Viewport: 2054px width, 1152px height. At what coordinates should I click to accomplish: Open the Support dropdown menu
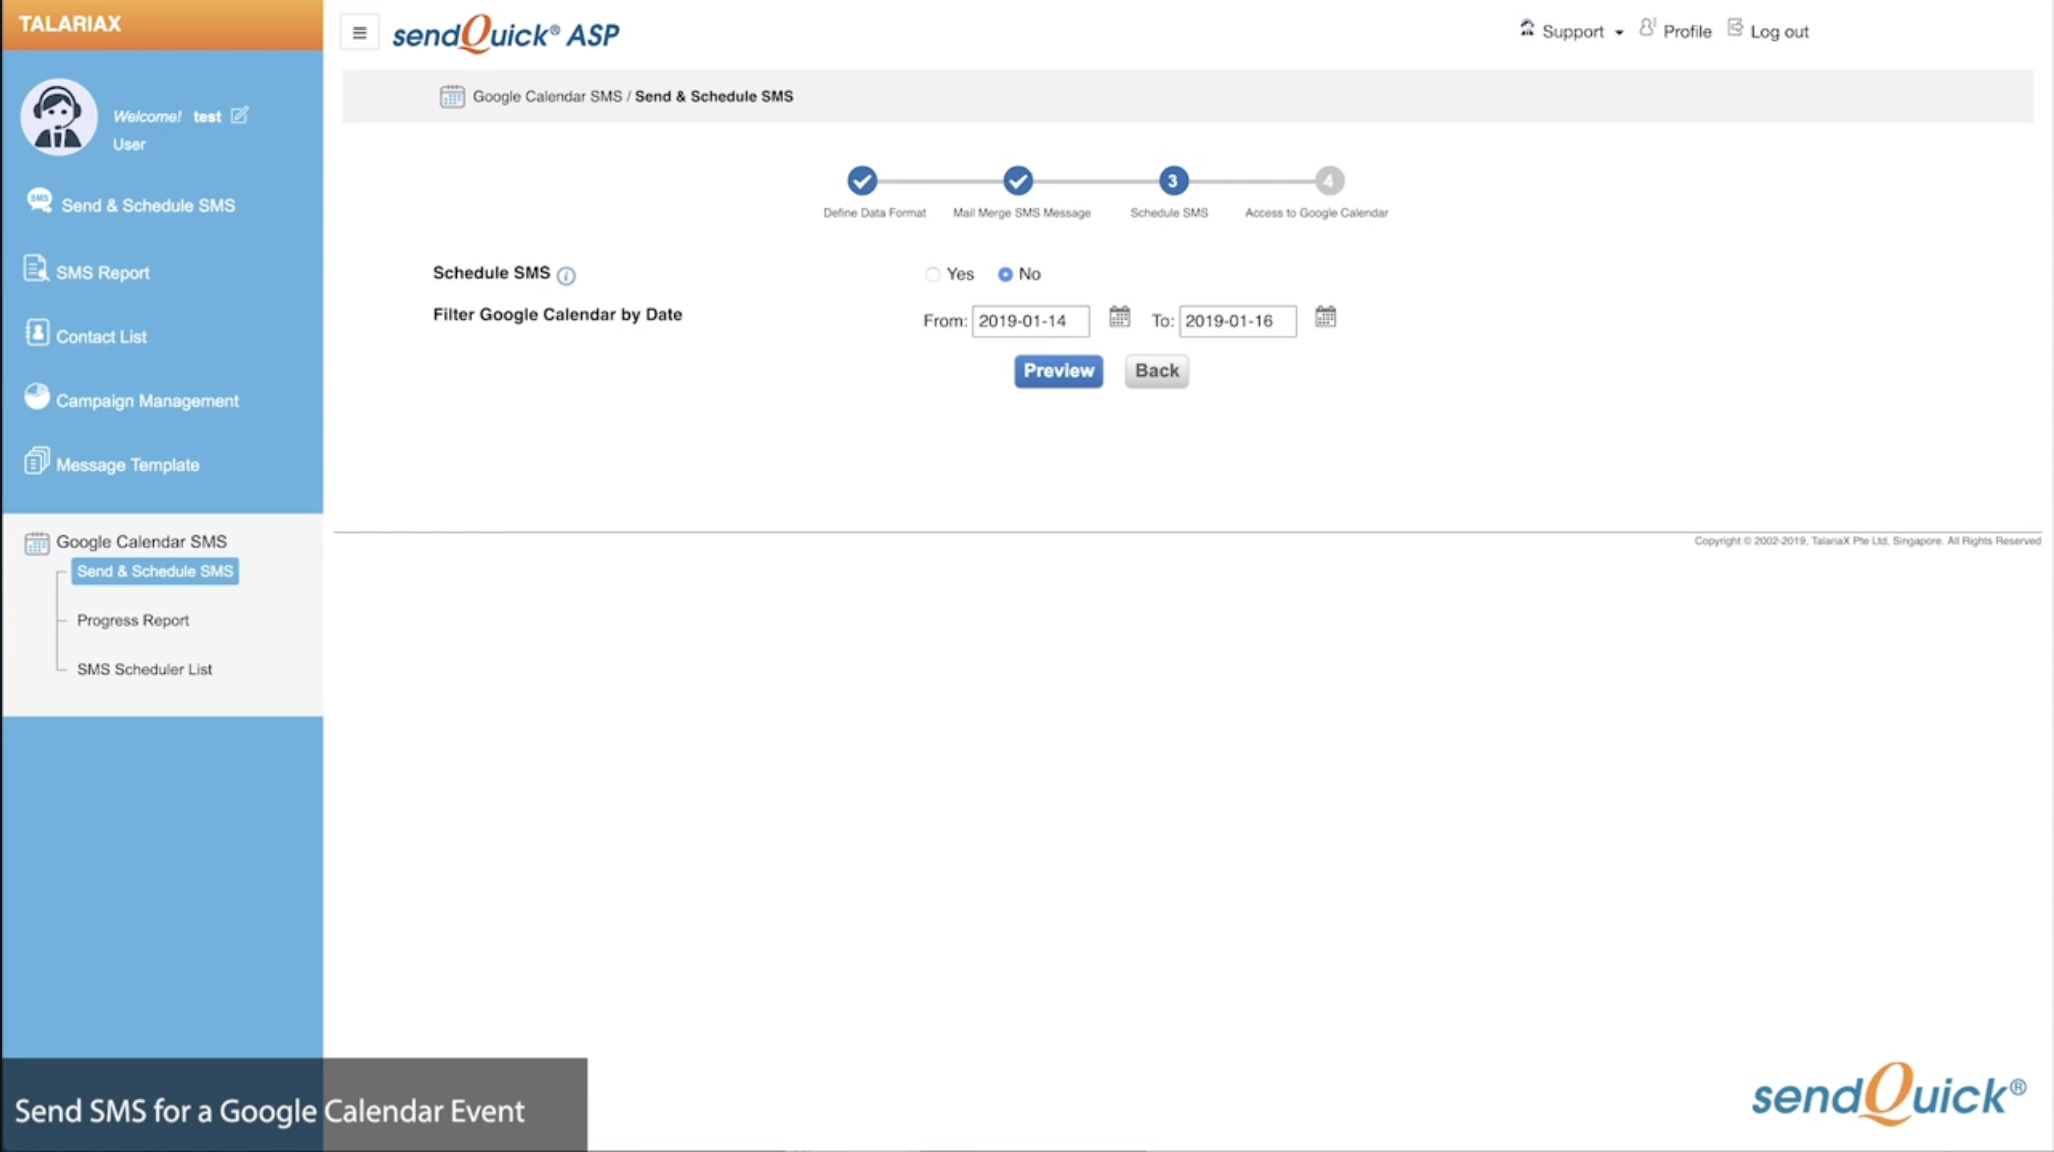1582,32
